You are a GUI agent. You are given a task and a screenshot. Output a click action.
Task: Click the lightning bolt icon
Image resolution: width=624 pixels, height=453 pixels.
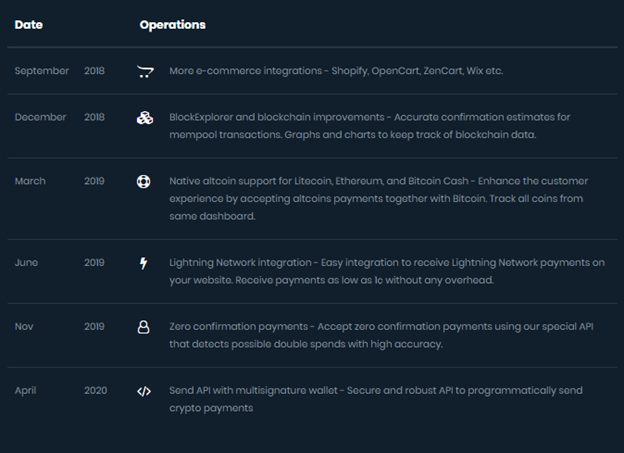(x=144, y=263)
